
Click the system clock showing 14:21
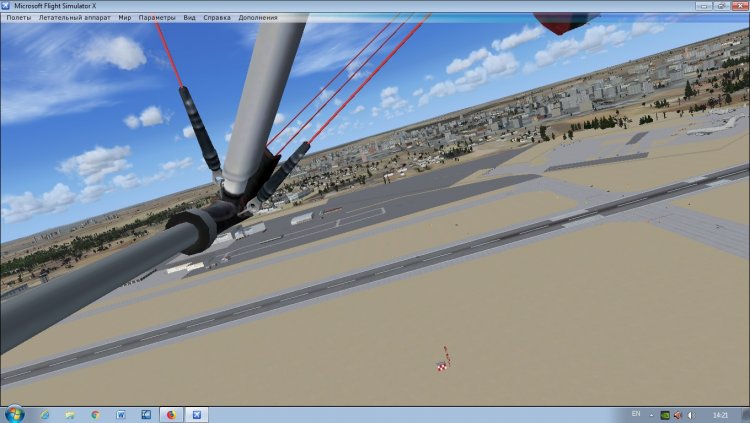720,414
